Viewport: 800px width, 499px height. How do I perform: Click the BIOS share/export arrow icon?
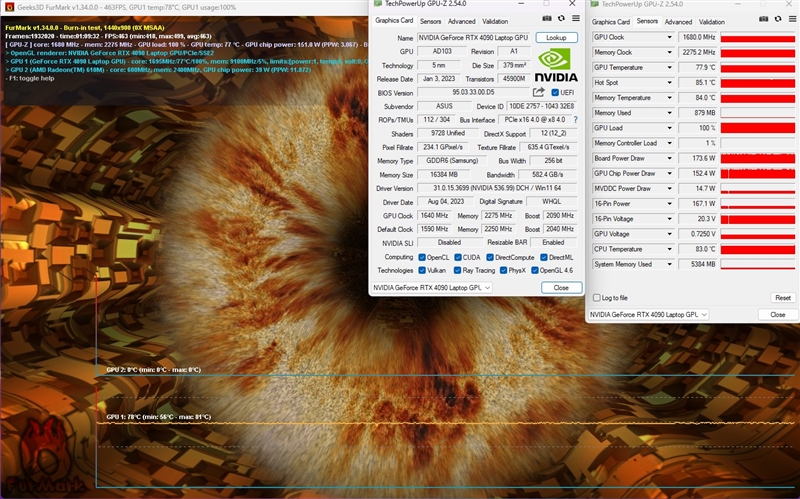coord(539,92)
